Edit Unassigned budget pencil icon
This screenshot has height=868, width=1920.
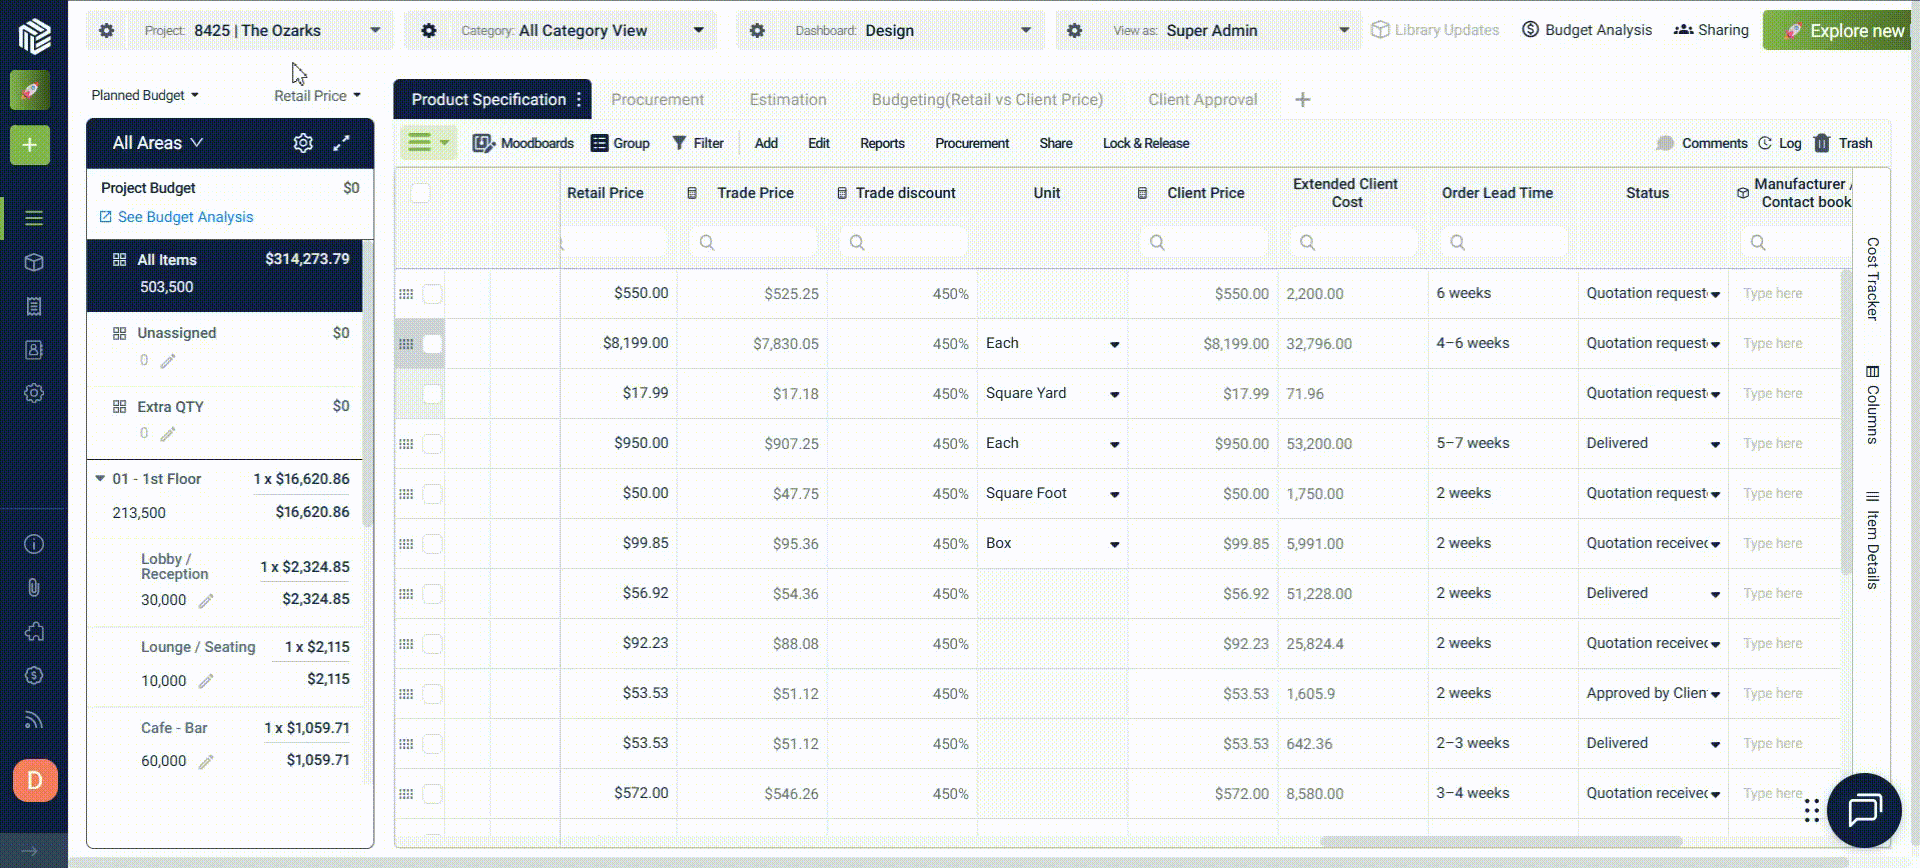click(x=168, y=361)
